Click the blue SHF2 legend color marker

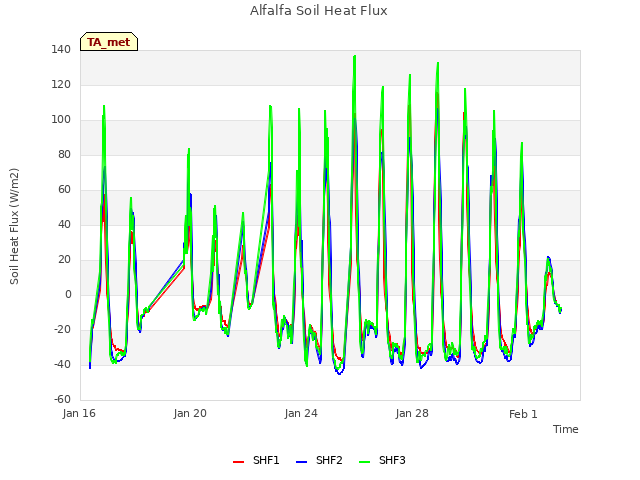coord(301,462)
